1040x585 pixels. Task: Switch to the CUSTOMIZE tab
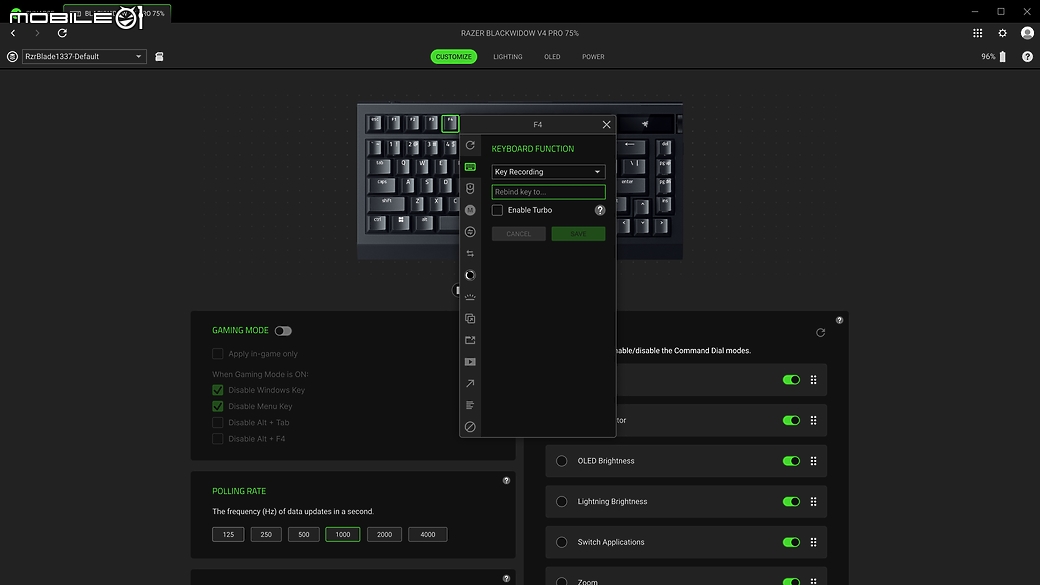[454, 56]
